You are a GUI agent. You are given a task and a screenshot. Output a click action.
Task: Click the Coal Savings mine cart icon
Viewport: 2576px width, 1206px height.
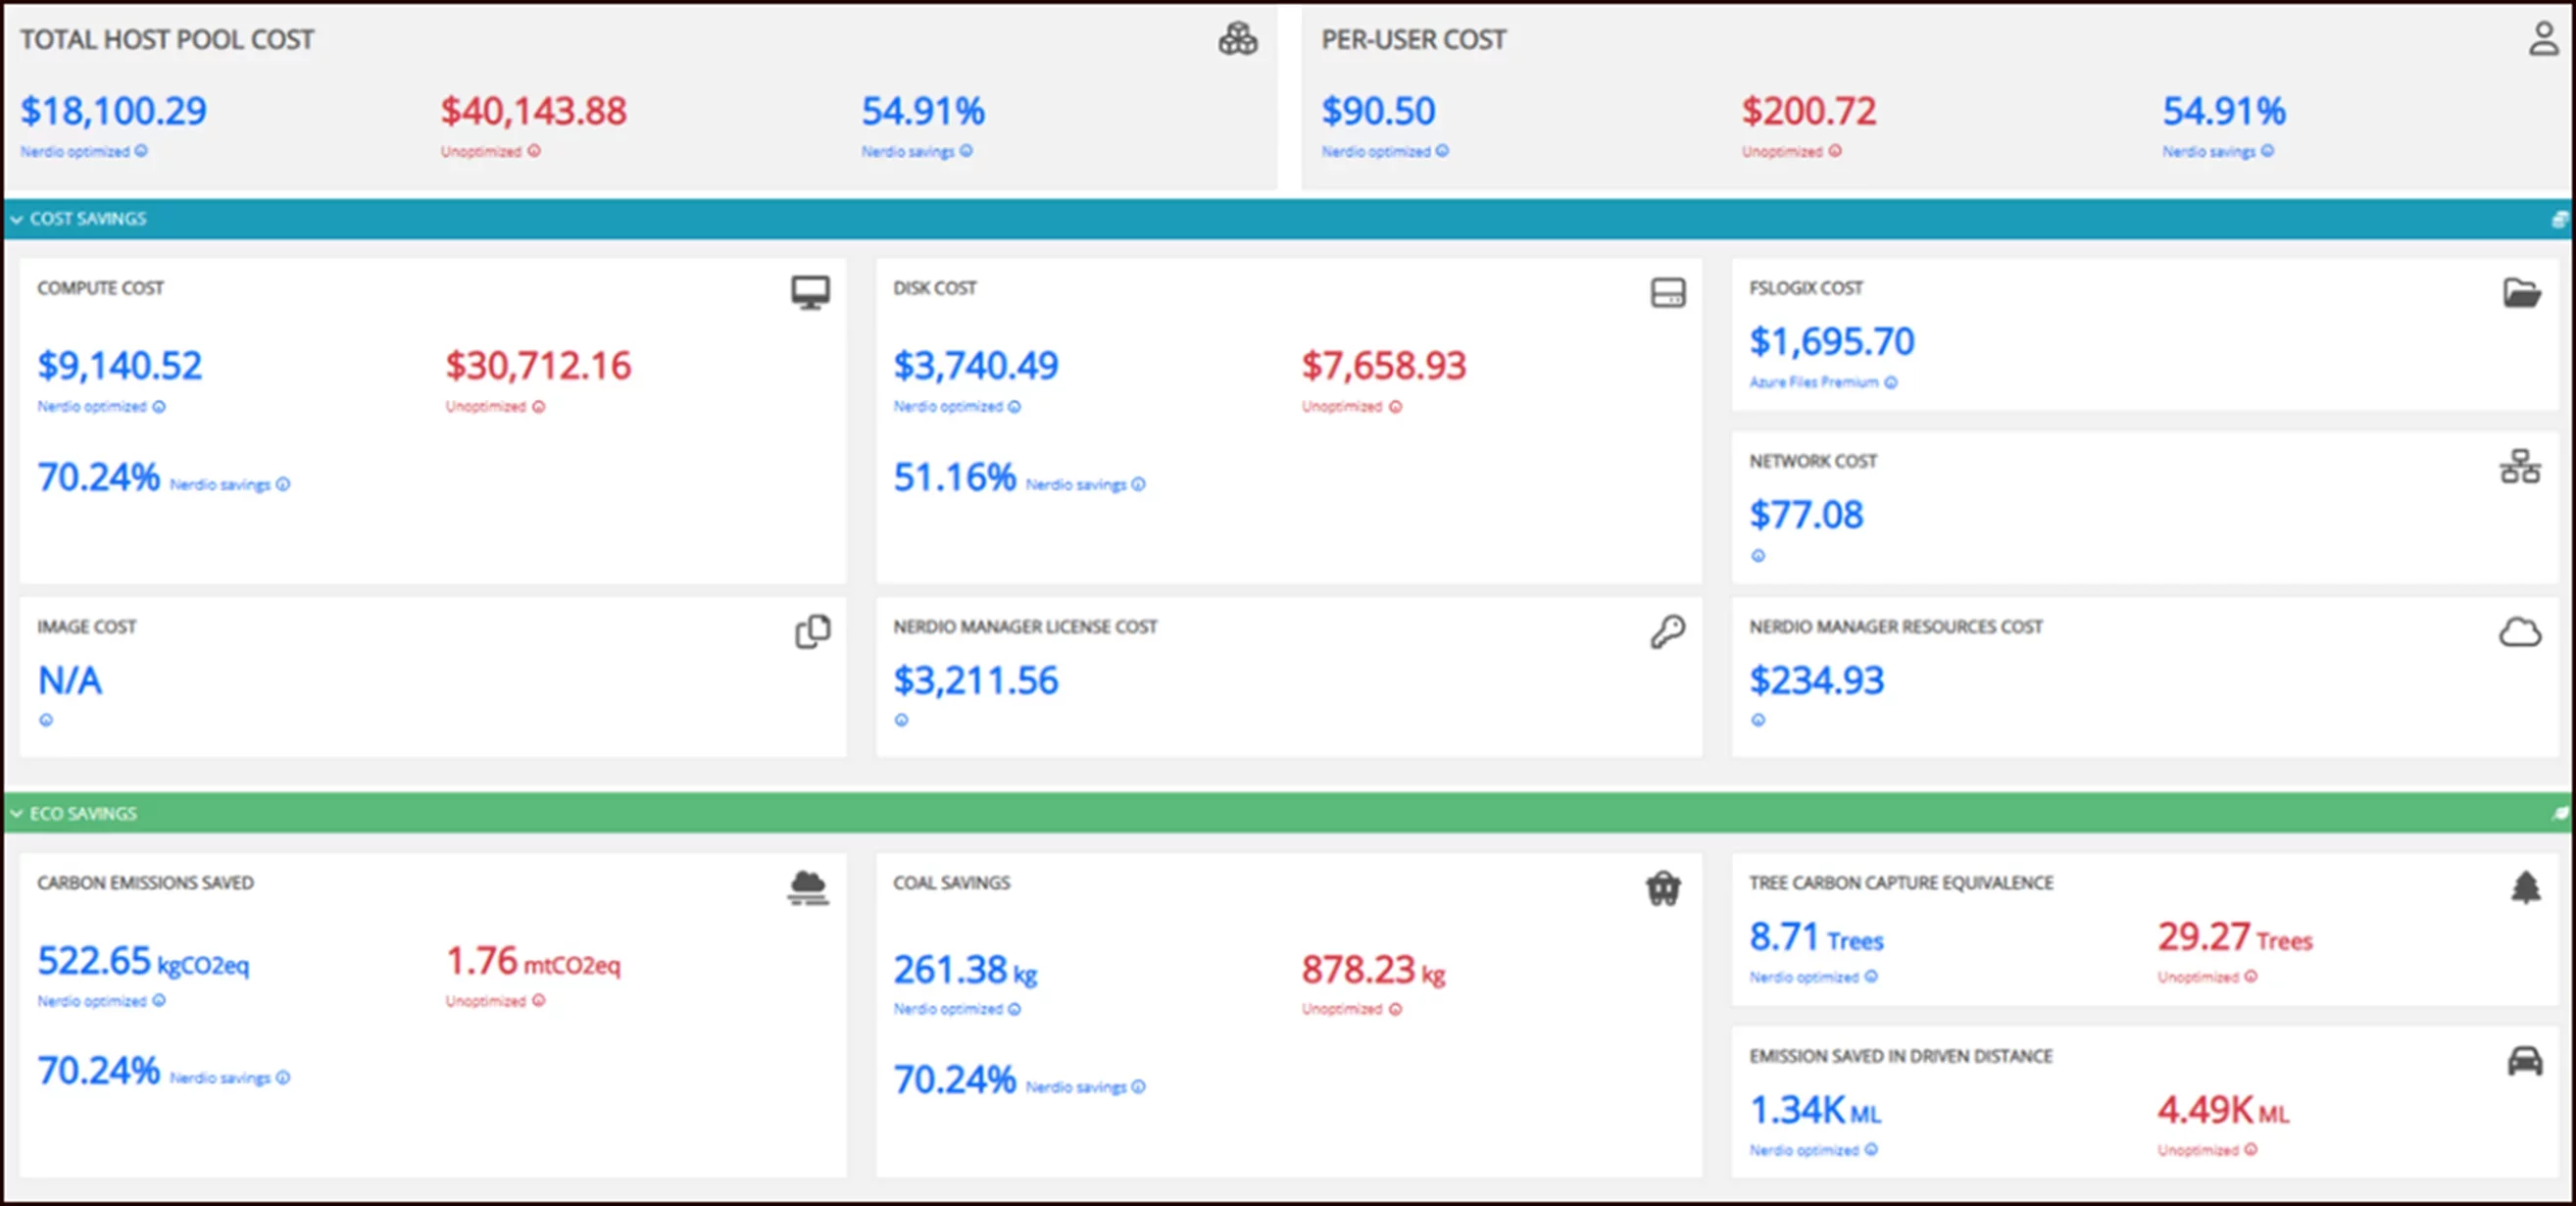[1663, 888]
